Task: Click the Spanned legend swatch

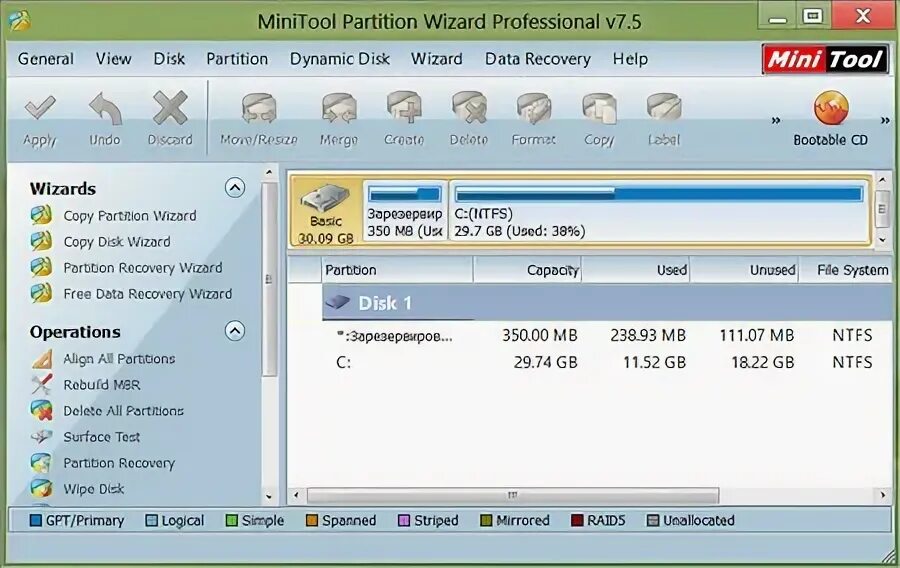Action: click(312, 520)
